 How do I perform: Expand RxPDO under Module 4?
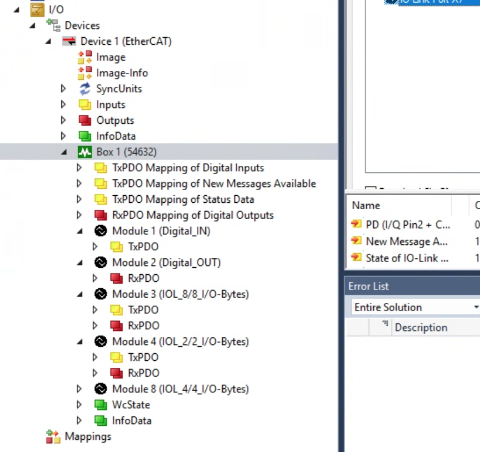[x=95, y=373]
